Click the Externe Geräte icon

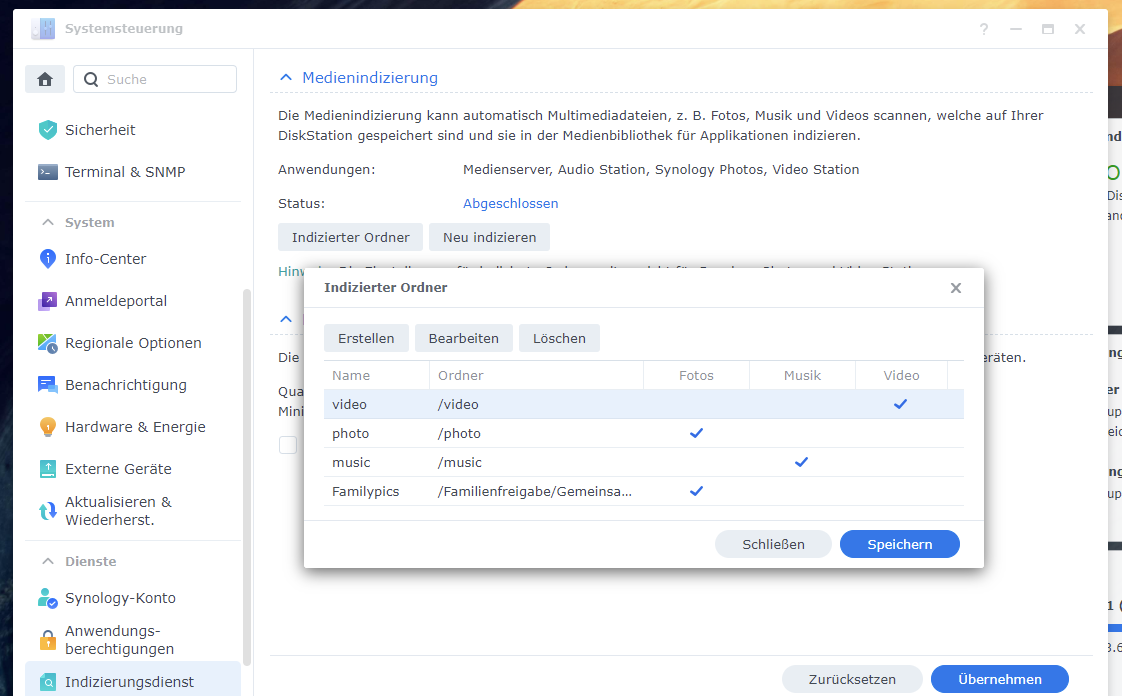(47, 469)
